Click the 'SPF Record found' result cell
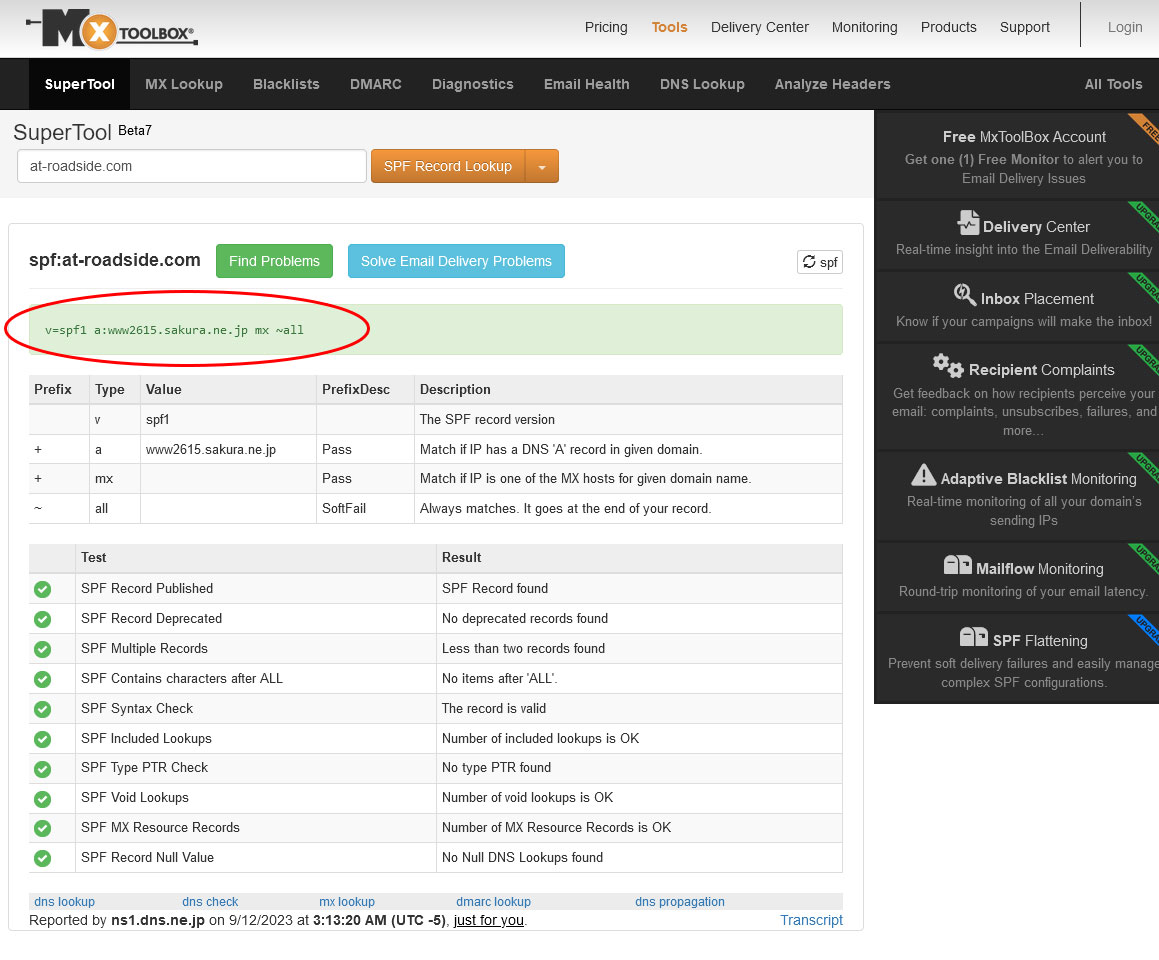 639,589
